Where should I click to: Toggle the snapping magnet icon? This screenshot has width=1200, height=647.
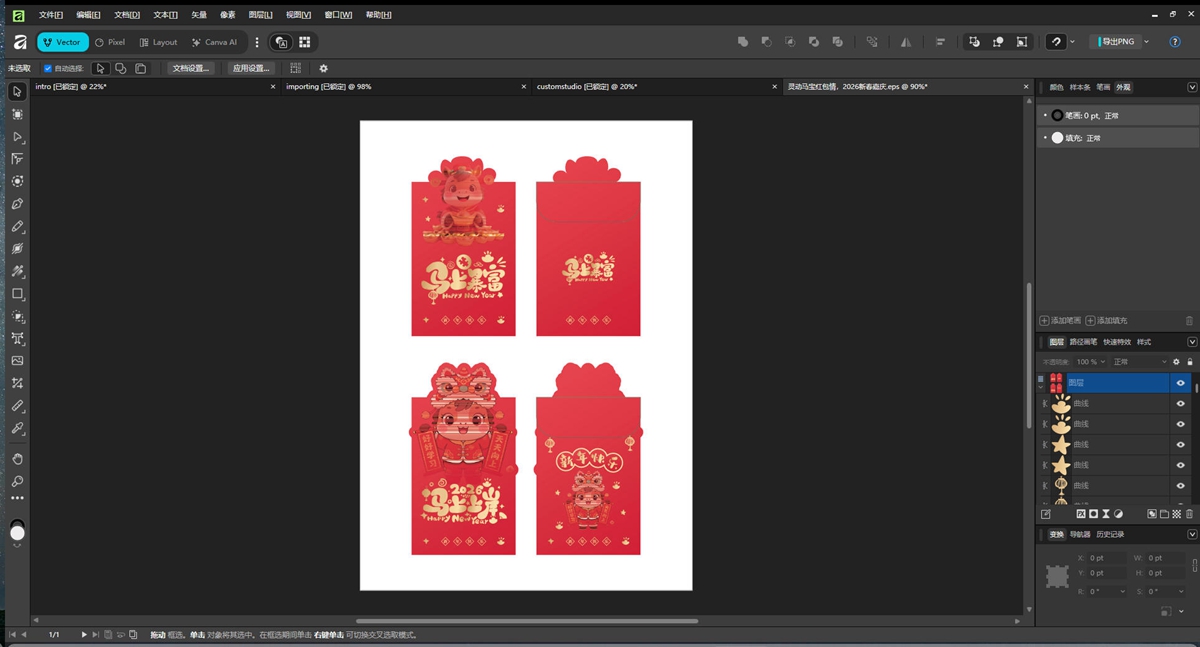coord(1056,42)
